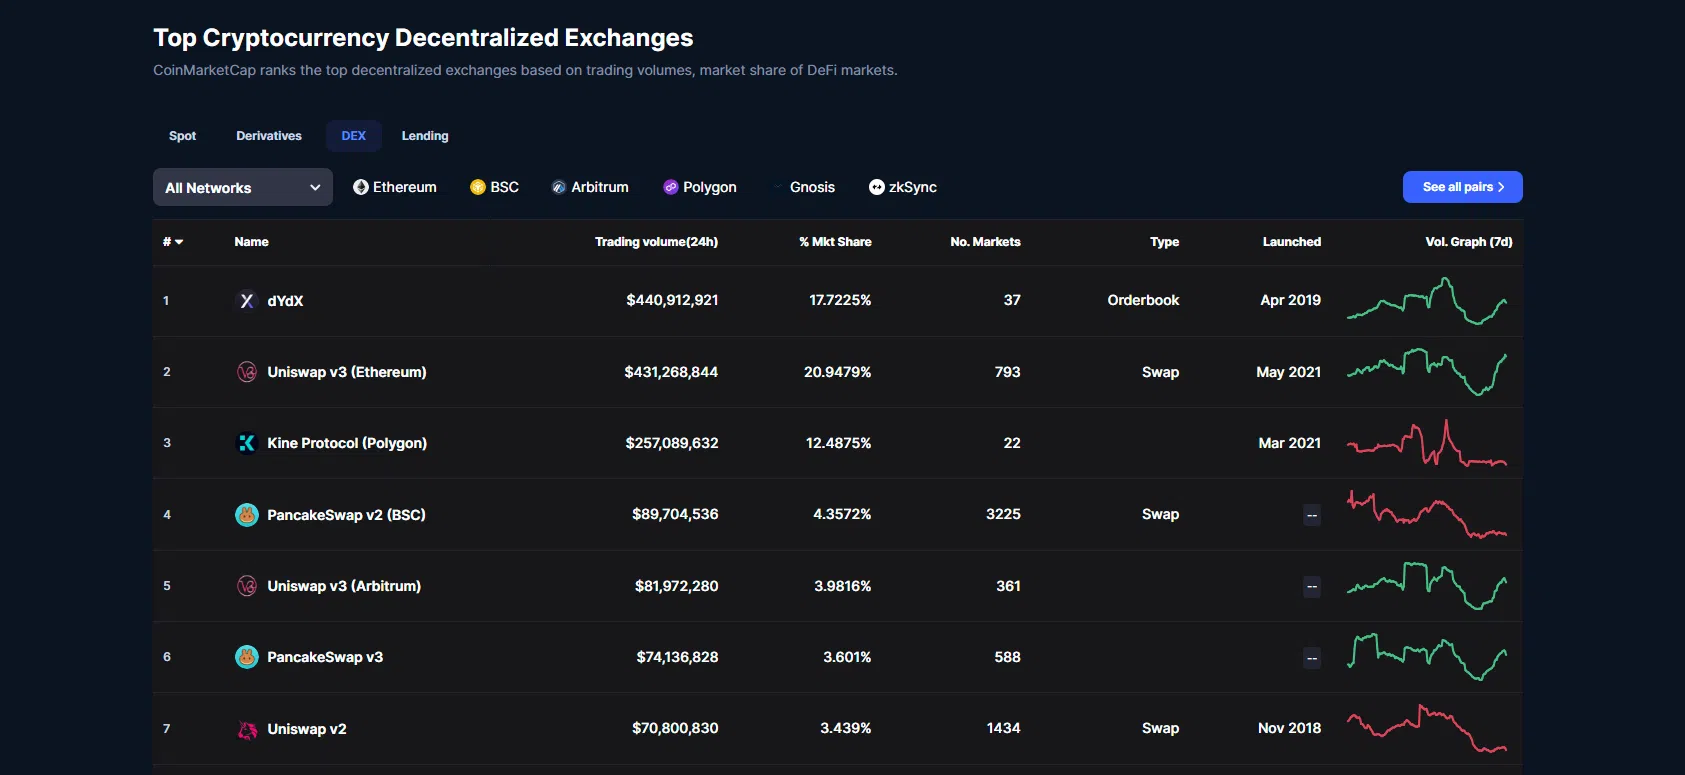Screen dimensions: 1685x775
Task: Click the Mar 2021 launch date
Action: (x=1290, y=443)
